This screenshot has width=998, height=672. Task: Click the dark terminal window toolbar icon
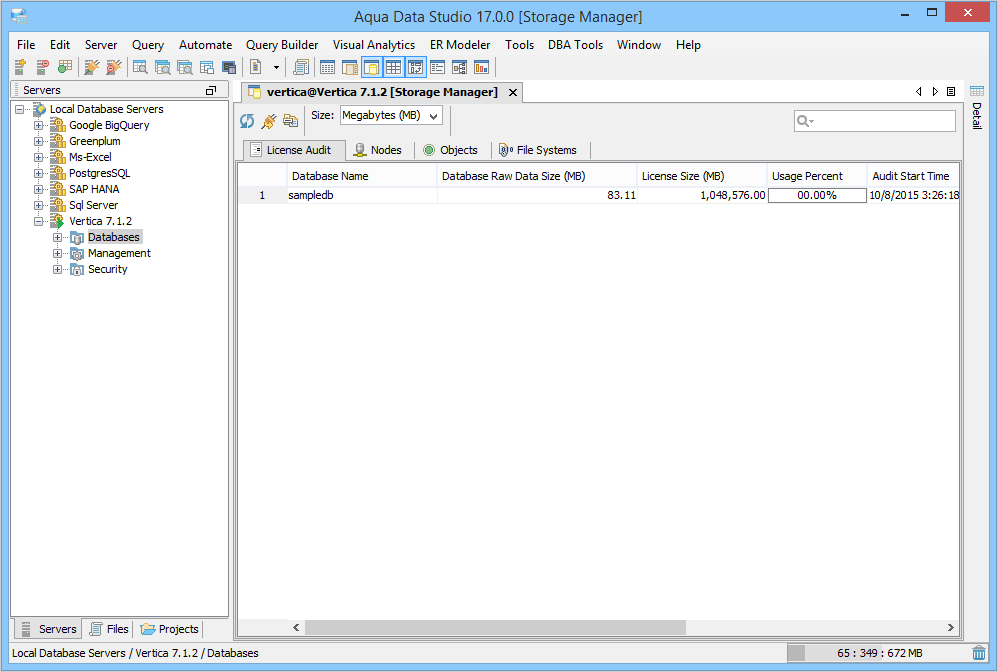coord(228,67)
